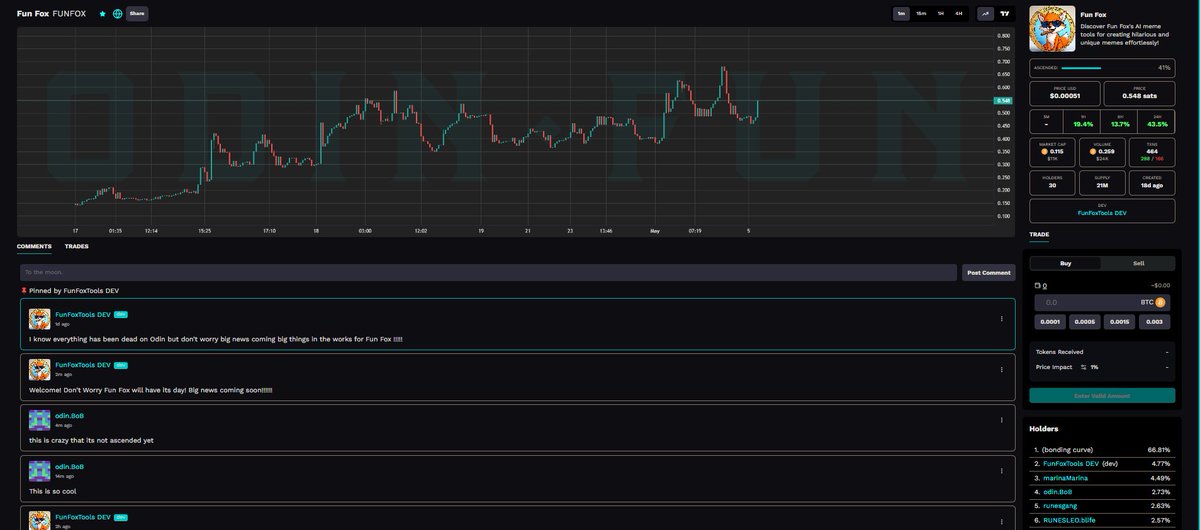
Task: Click the DEV badge on the pinned comment
Action: click(x=120, y=314)
